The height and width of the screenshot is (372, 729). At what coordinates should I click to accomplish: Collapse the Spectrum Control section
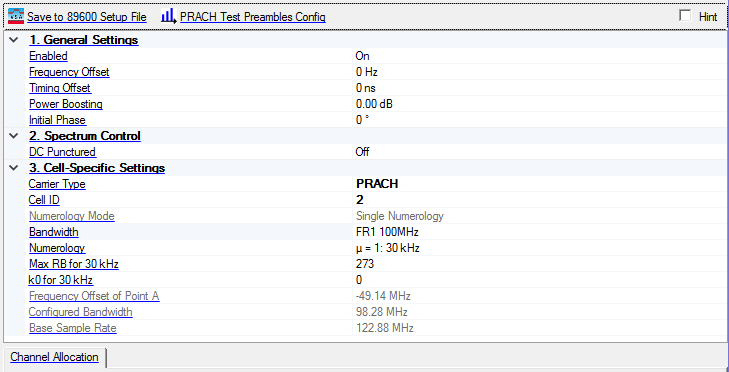tap(14, 136)
